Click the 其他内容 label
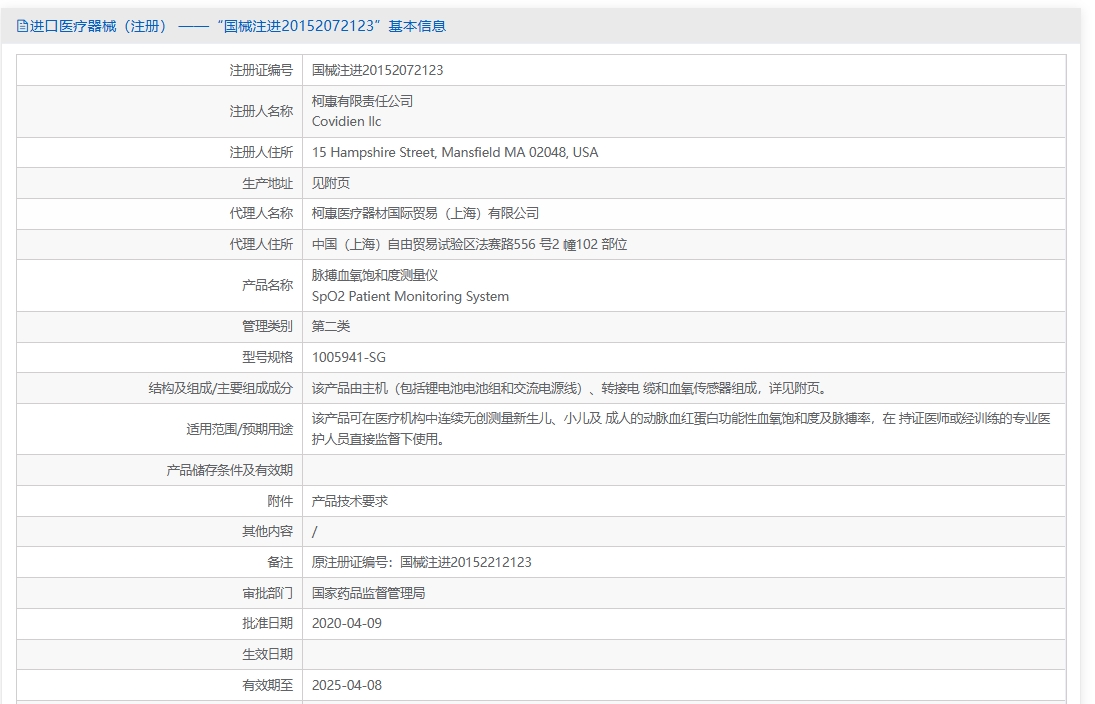This screenshot has height=704, width=1095. pos(267,532)
